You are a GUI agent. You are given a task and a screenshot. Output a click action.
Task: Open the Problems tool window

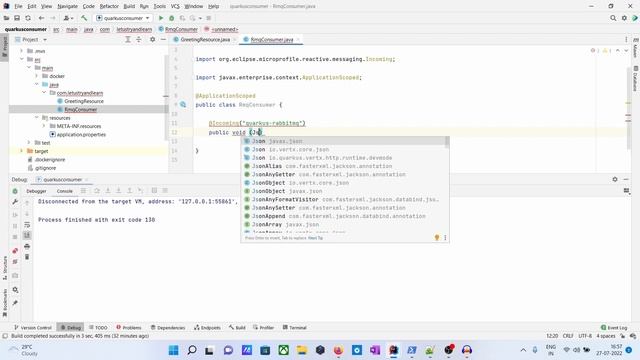tap(129, 327)
